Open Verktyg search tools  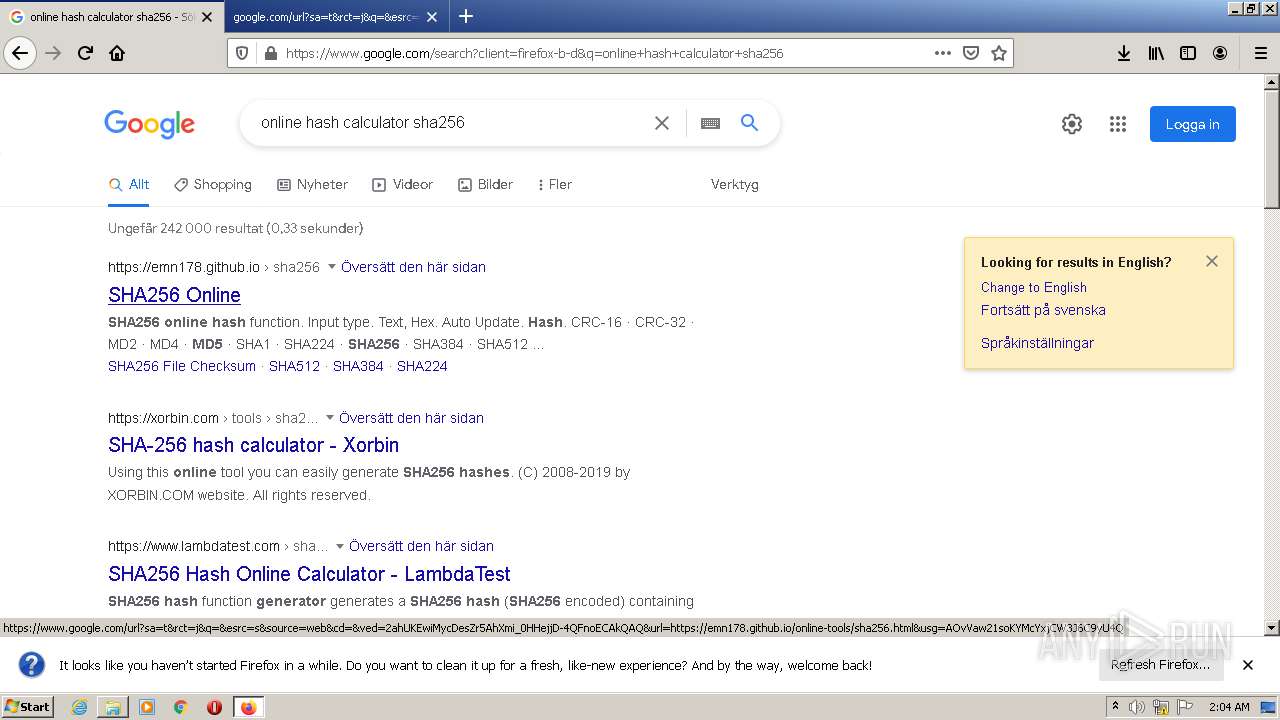pyautogui.click(x=735, y=184)
